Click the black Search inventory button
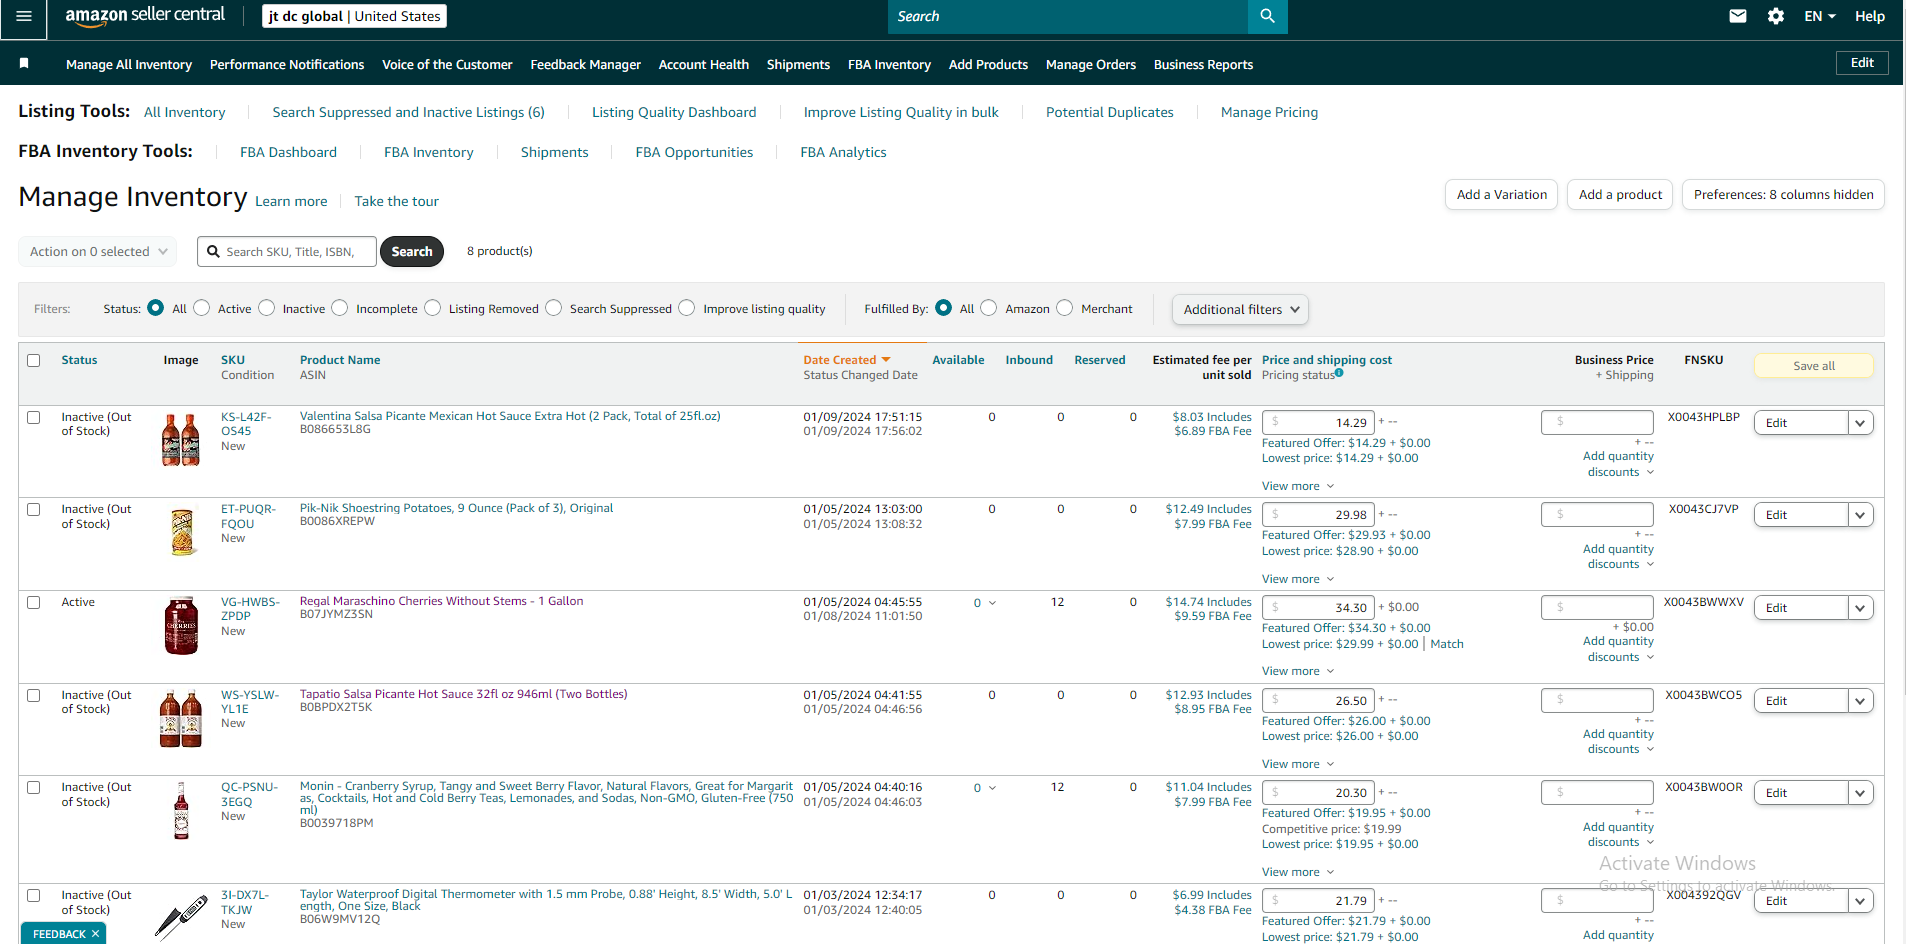The width and height of the screenshot is (1906, 944). [412, 252]
